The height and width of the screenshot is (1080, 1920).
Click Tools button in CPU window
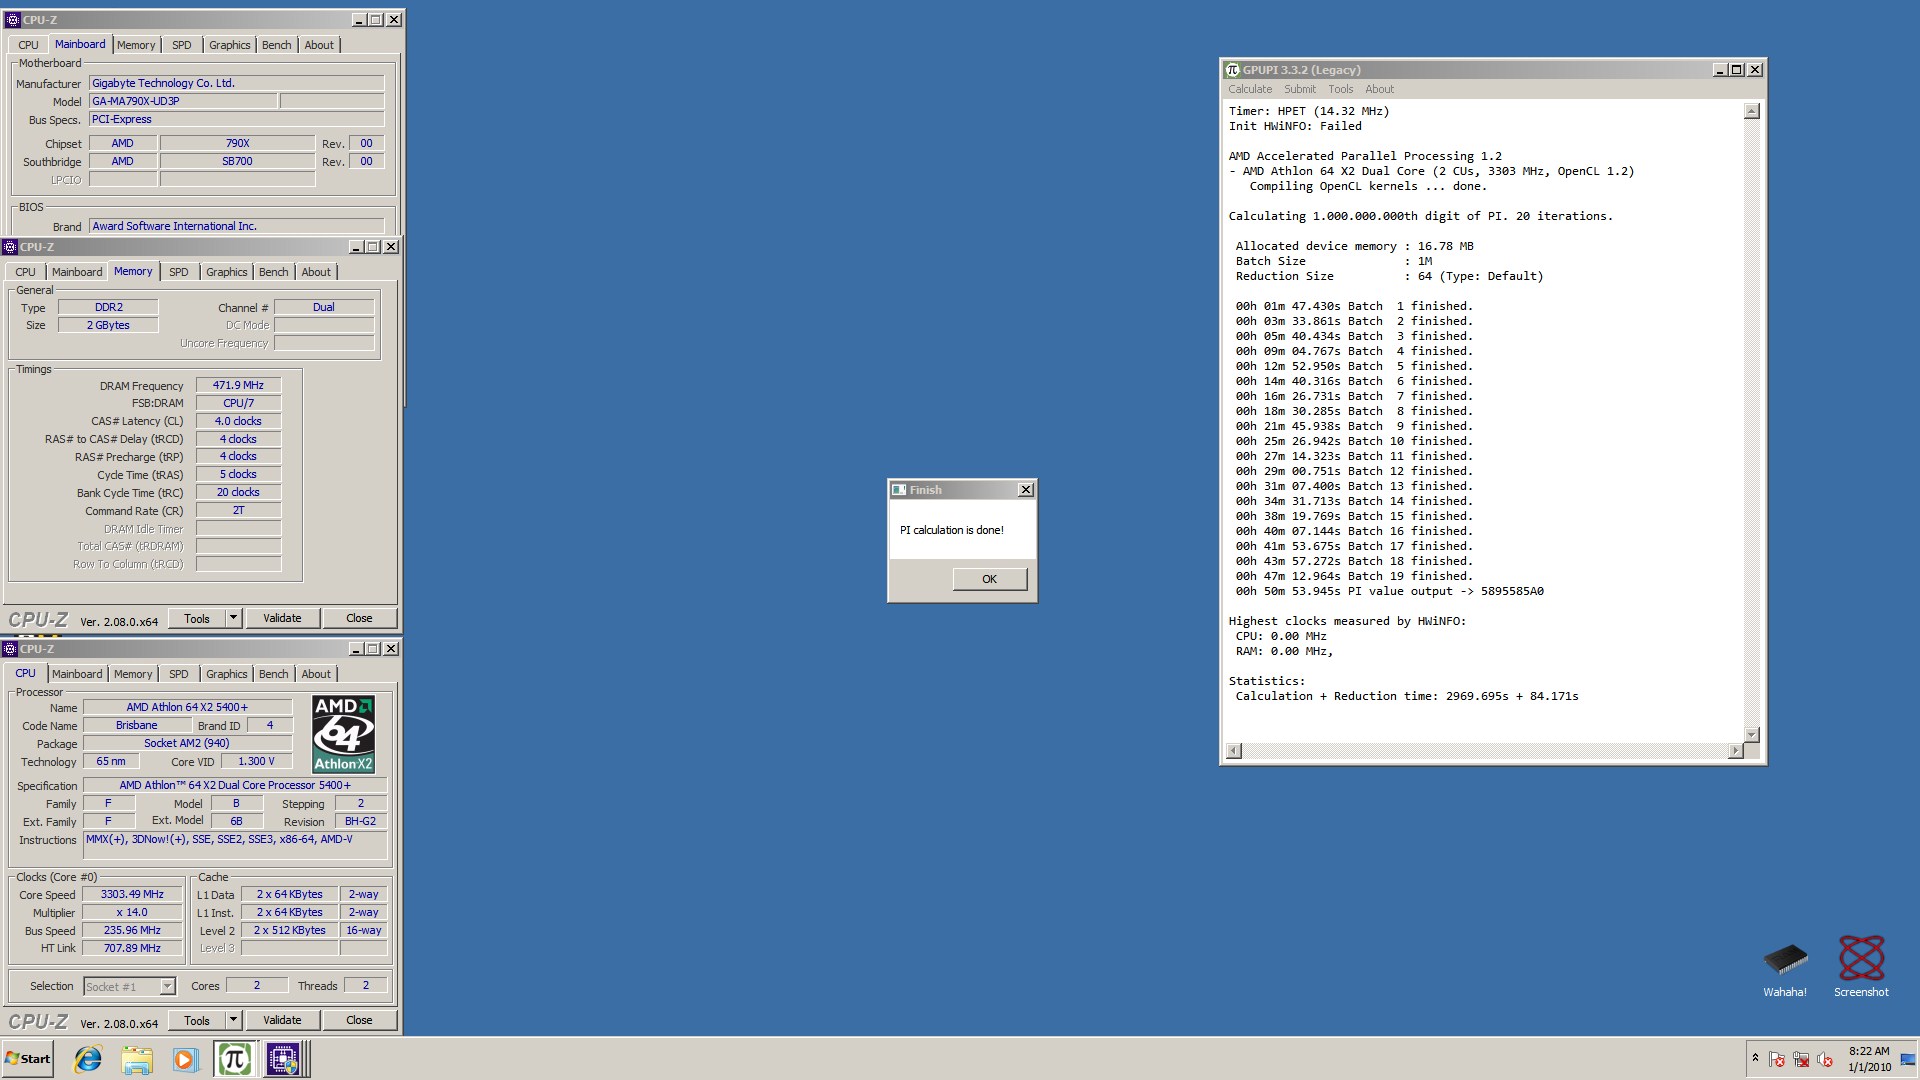pyautogui.click(x=197, y=1020)
